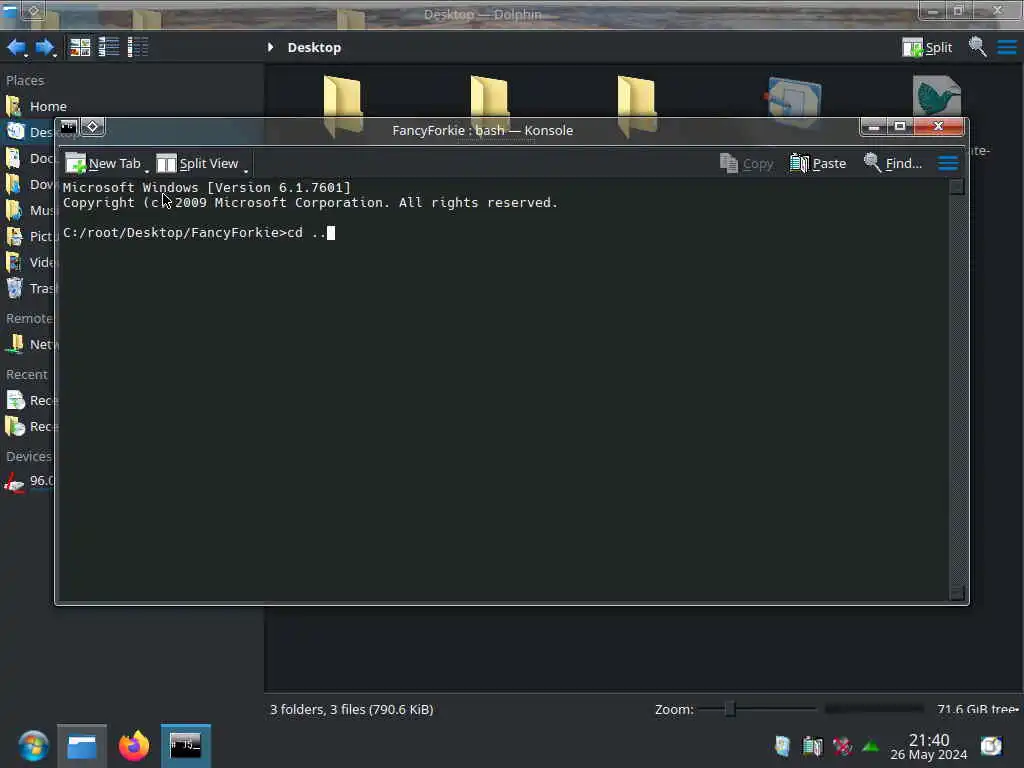Image resolution: width=1024 pixels, height=768 pixels.
Task: Switch to Konsole via taskbar button
Action: click(186, 746)
